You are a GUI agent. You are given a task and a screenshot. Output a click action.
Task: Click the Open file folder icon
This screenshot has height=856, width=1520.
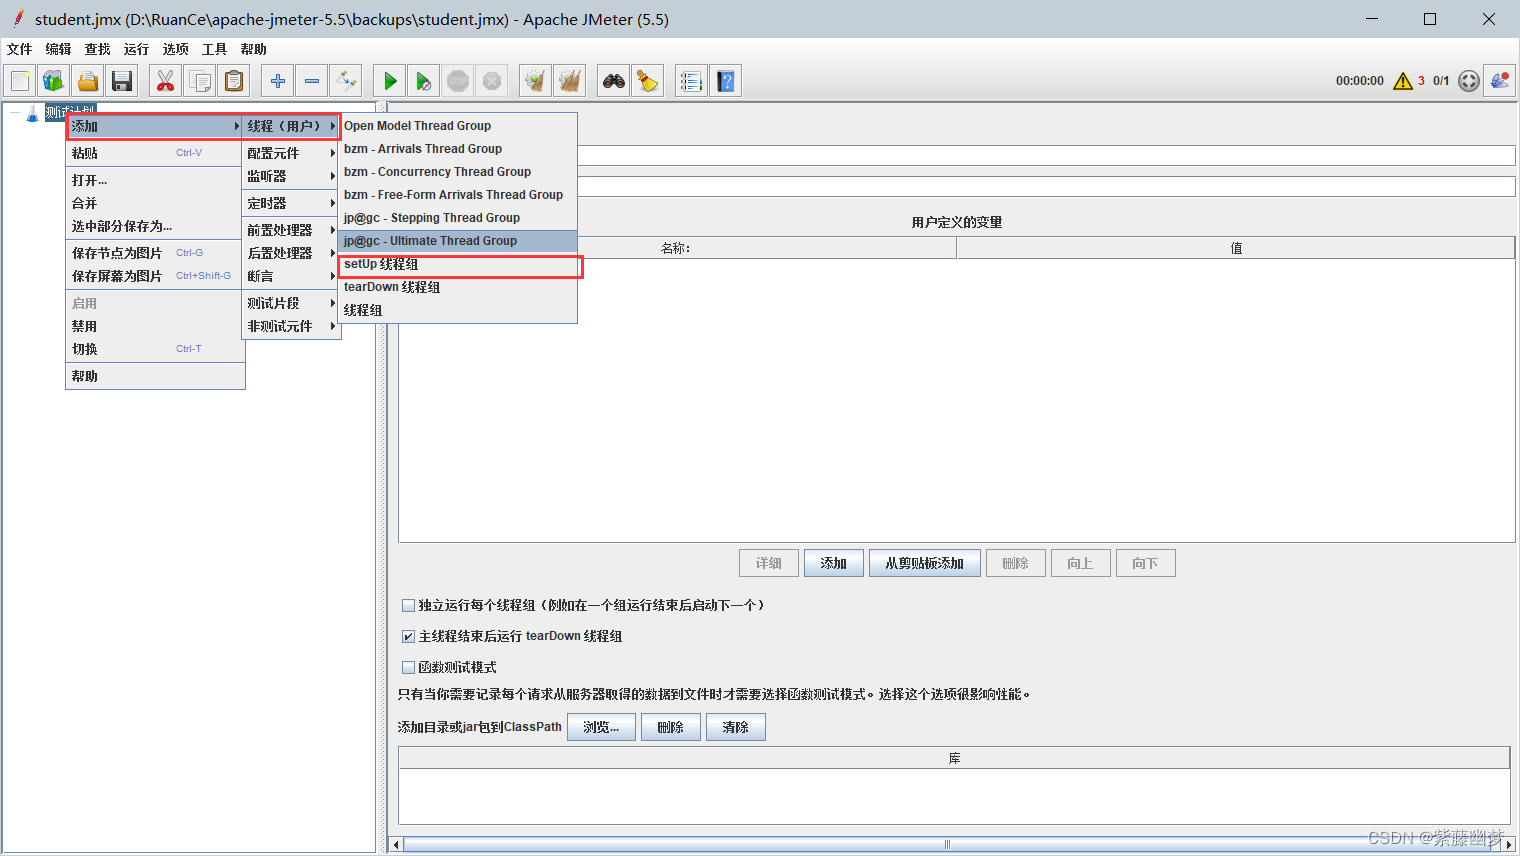coord(88,81)
